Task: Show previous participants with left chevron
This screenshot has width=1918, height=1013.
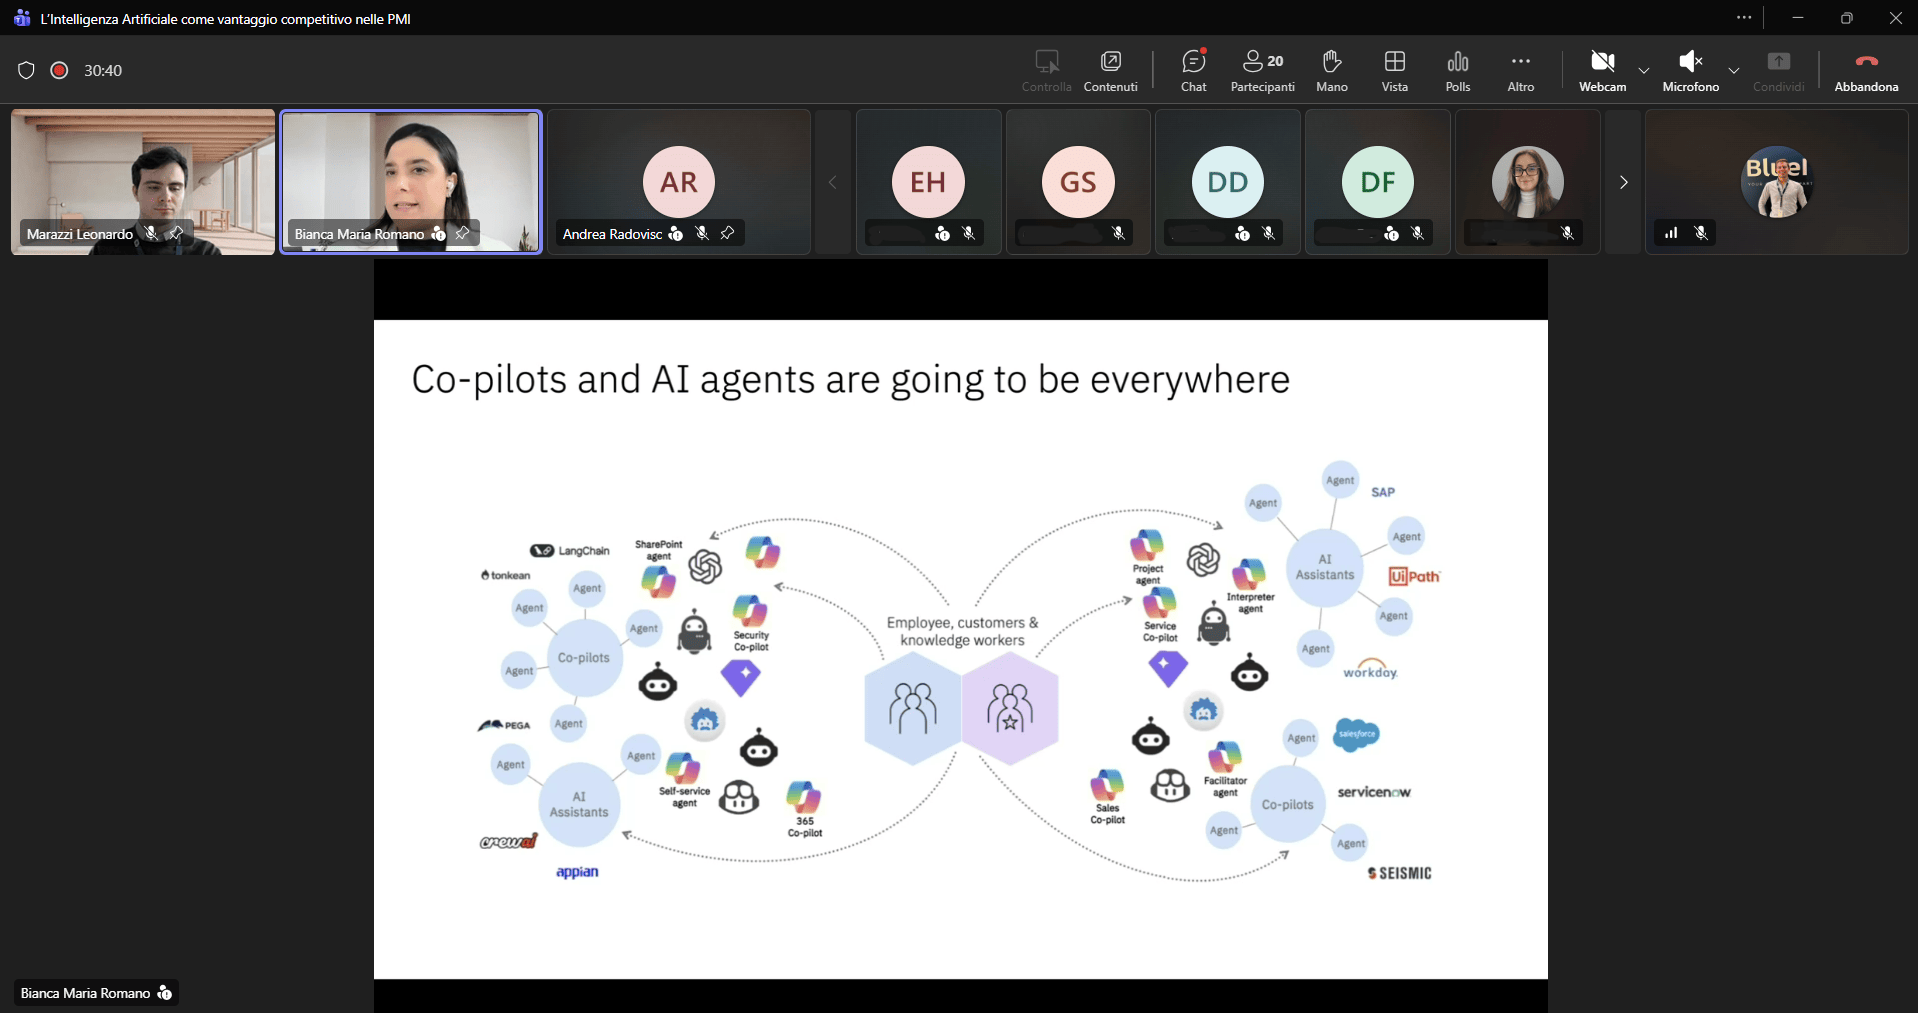Action: (832, 182)
